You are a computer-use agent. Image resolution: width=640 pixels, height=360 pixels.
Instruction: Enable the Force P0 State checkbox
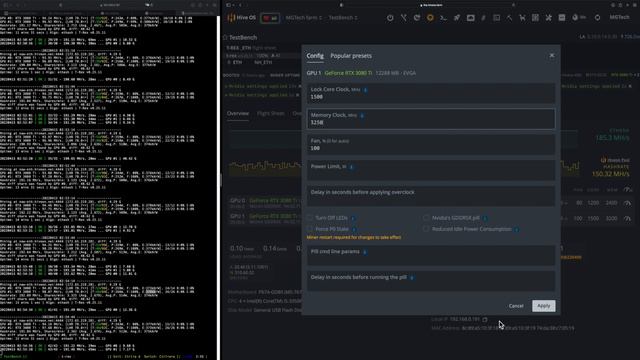click(x=310, y=229)
